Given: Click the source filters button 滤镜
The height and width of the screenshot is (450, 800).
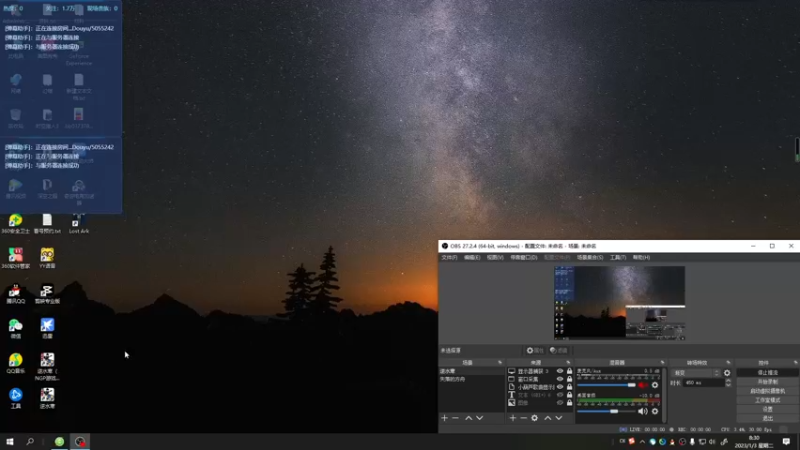Looking at the screenshot, I should pos(559,351).
